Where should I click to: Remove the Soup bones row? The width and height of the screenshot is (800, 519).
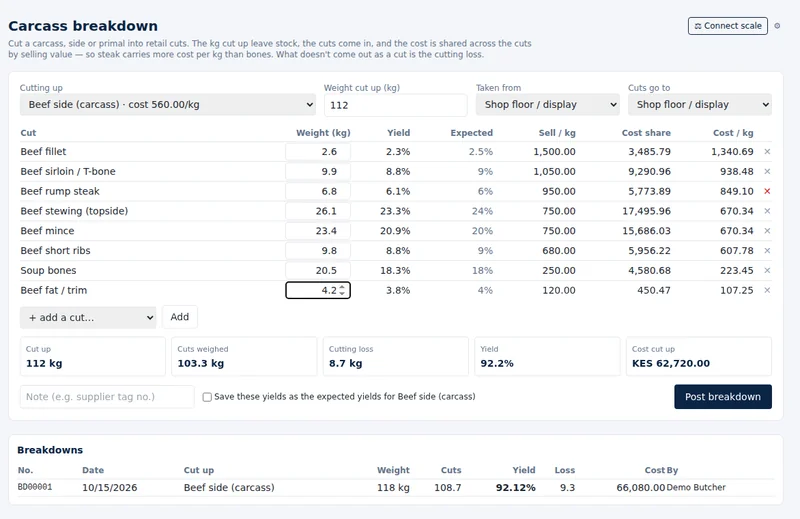coord(767,270)
